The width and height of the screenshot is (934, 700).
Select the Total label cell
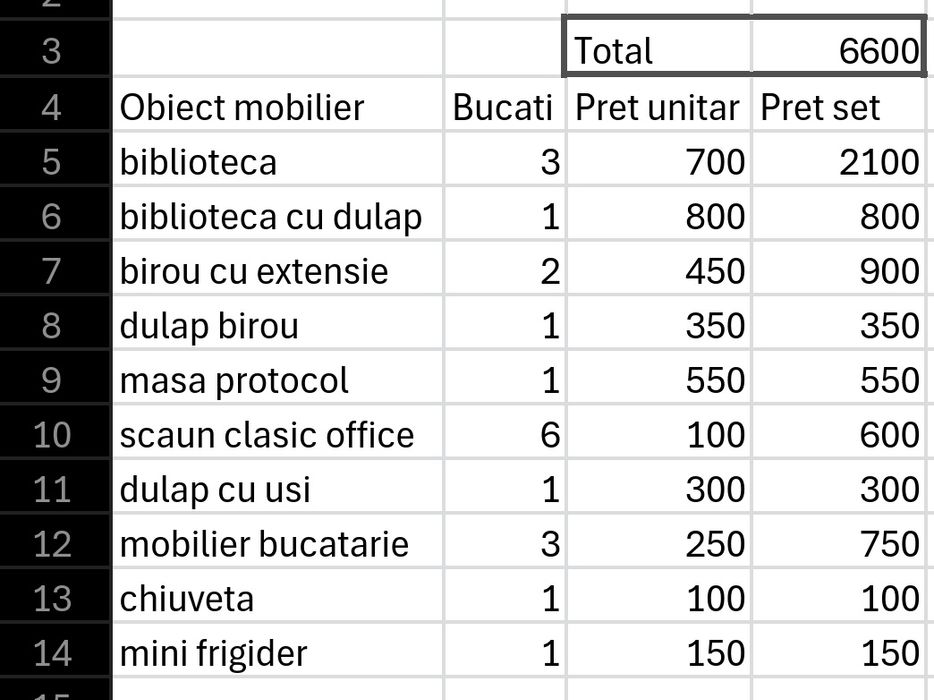click(658, 50)
